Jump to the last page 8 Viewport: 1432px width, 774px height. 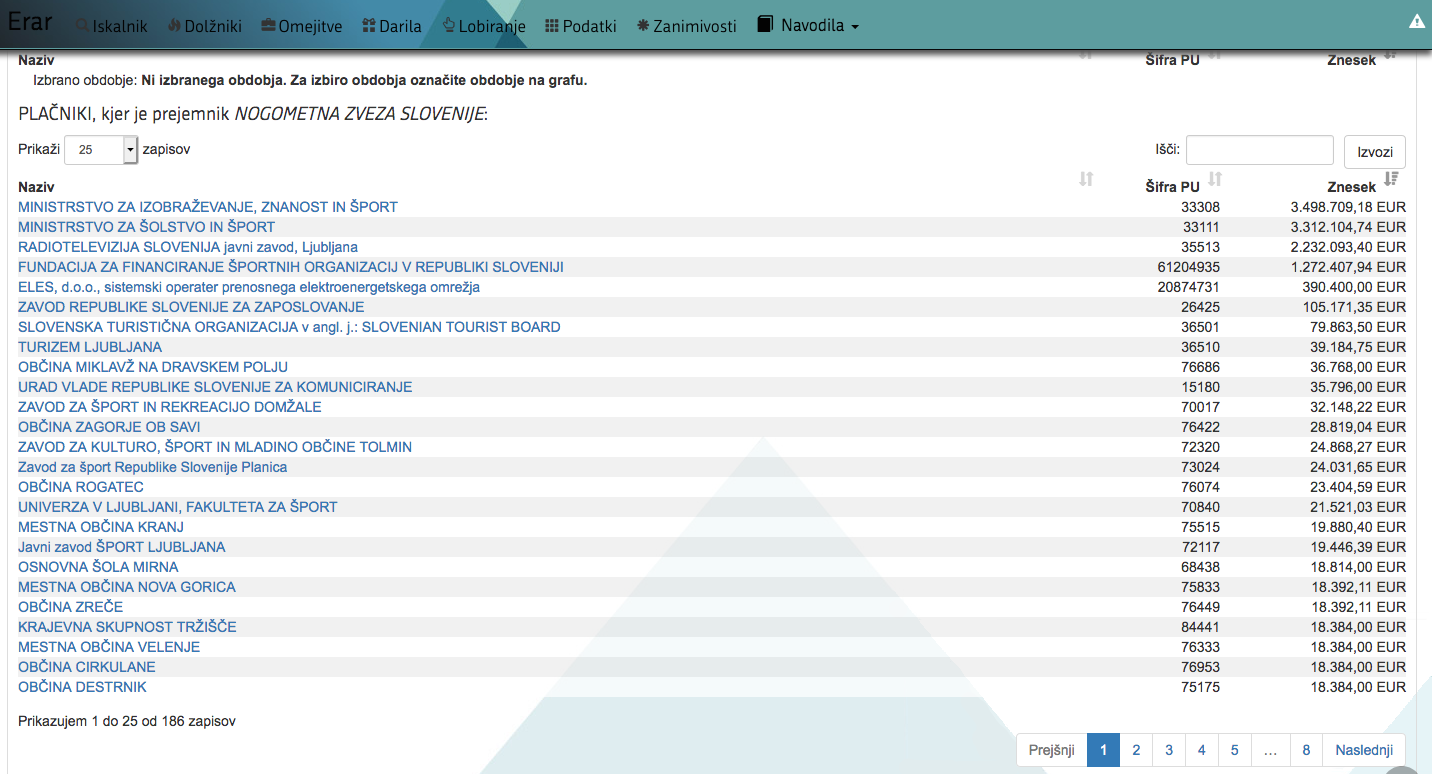pos(1306,750)
